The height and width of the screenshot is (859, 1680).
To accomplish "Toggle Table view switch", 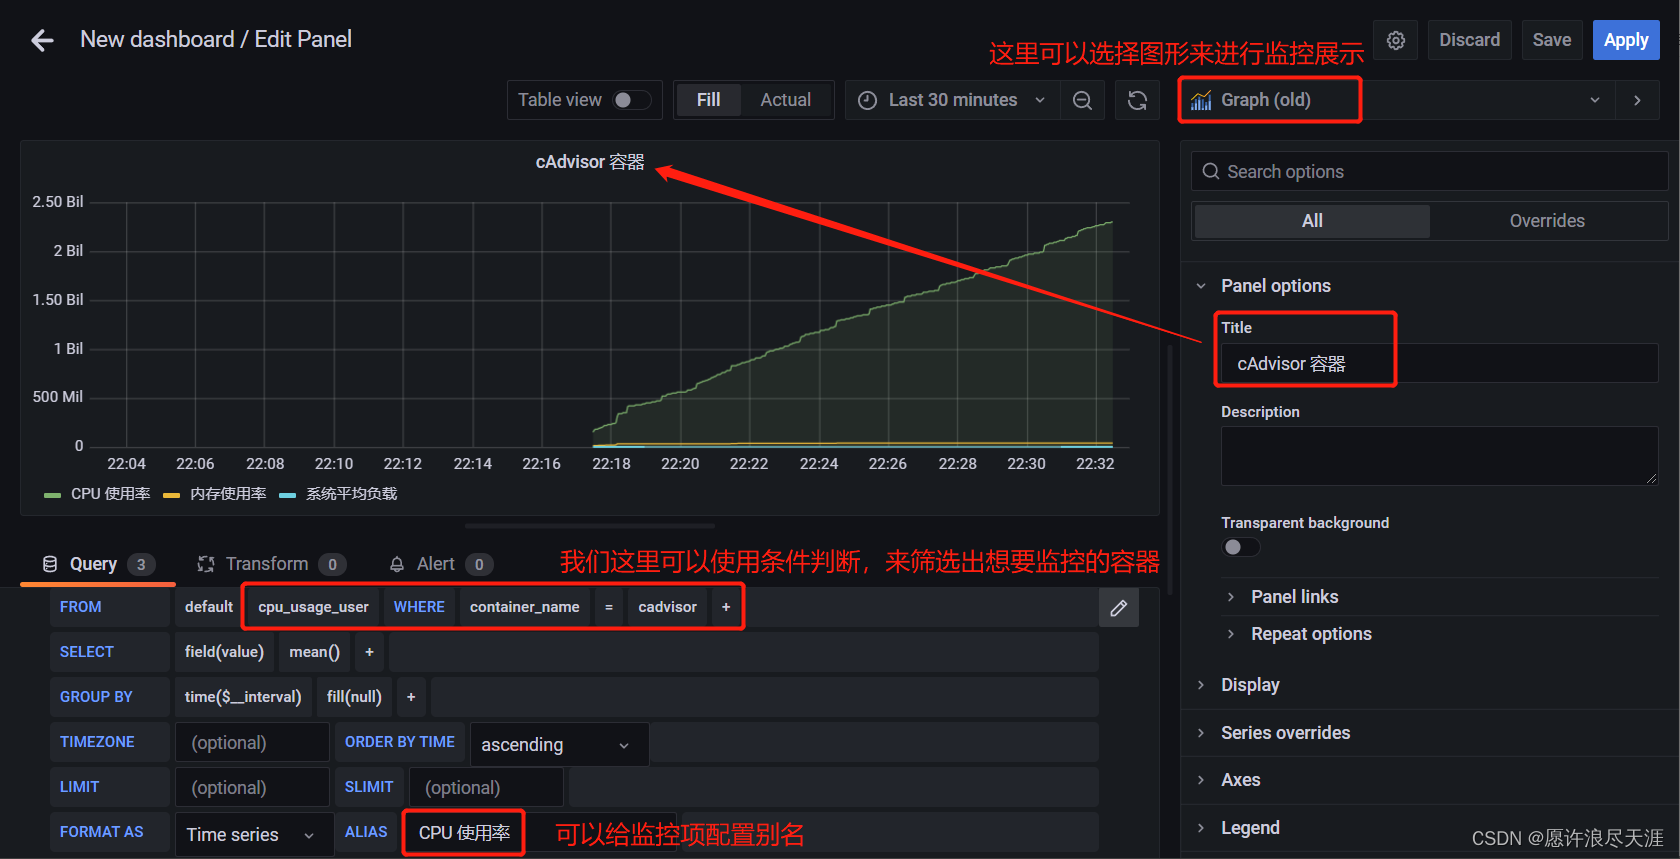I will click(632, 100).
